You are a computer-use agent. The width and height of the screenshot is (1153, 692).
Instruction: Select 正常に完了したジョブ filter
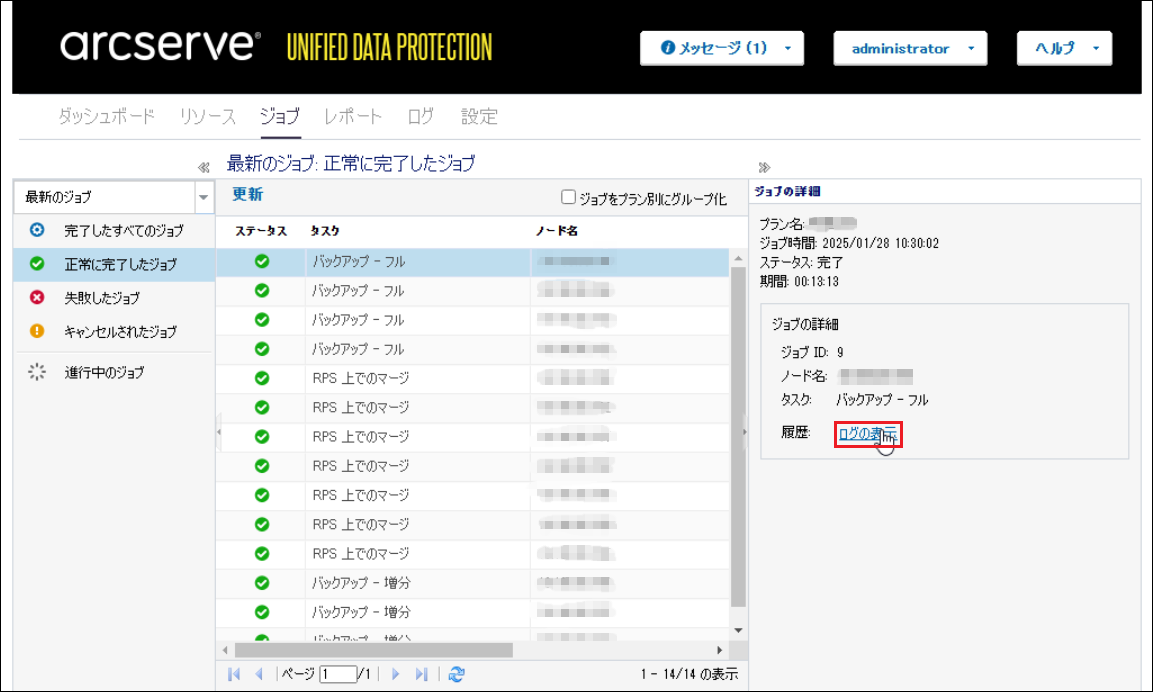click(x=114, y=264)
